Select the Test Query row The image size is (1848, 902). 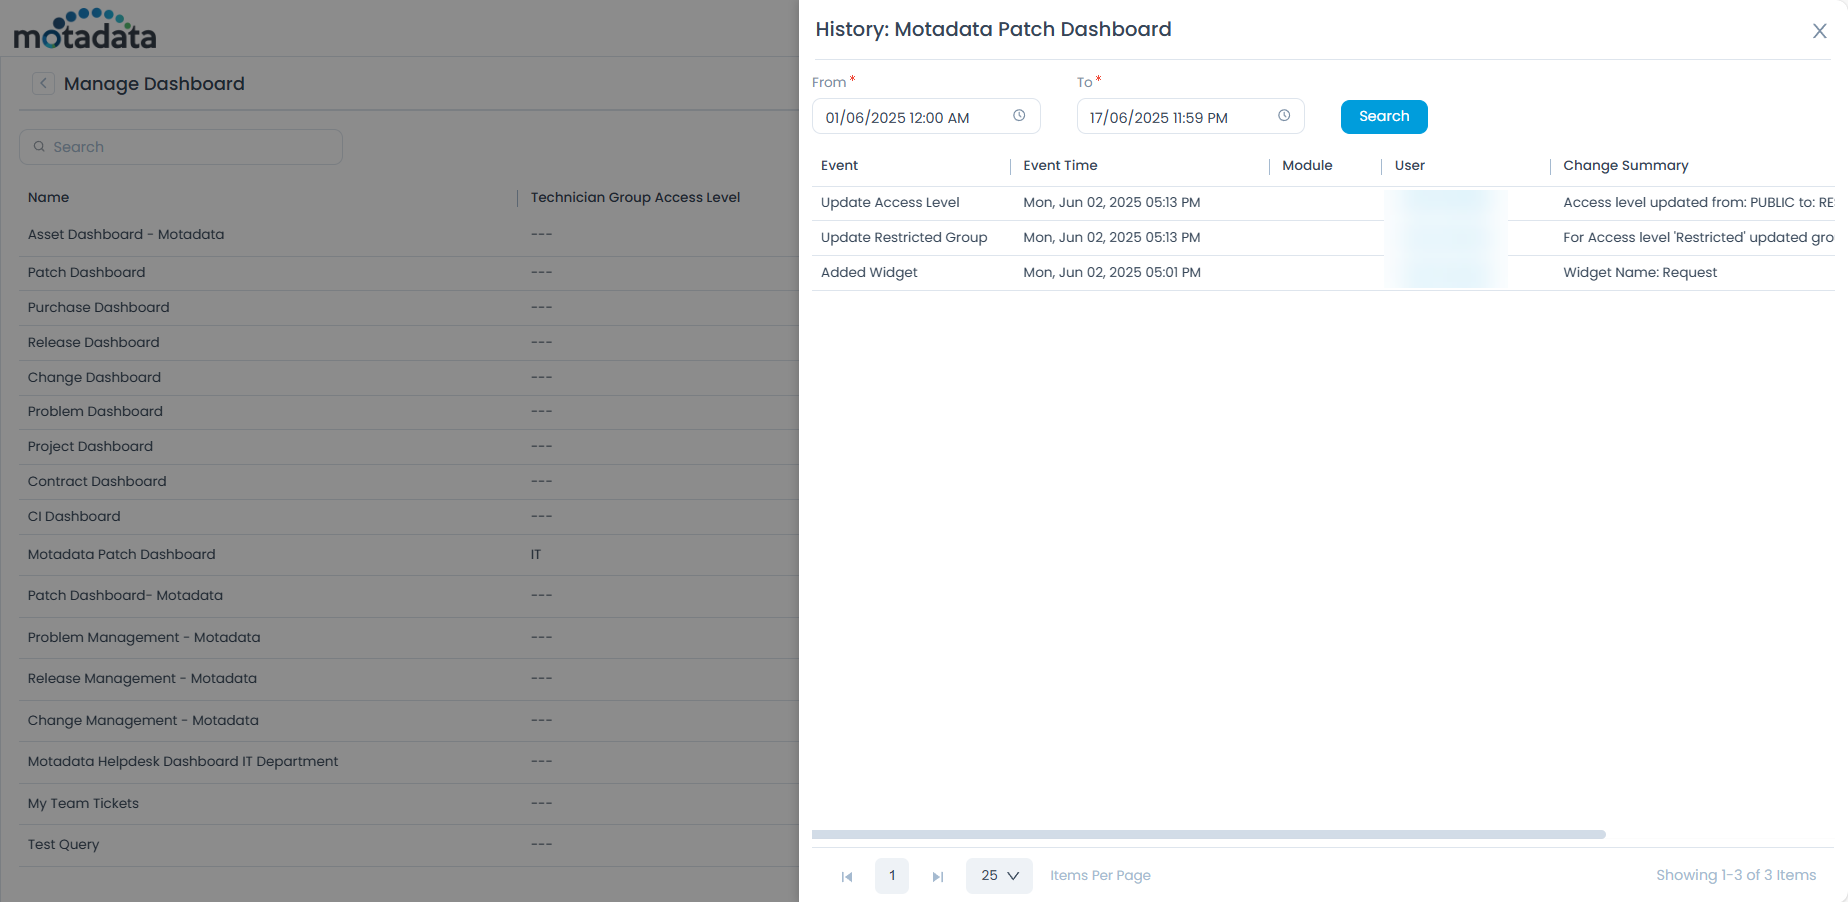coord(63,844)
